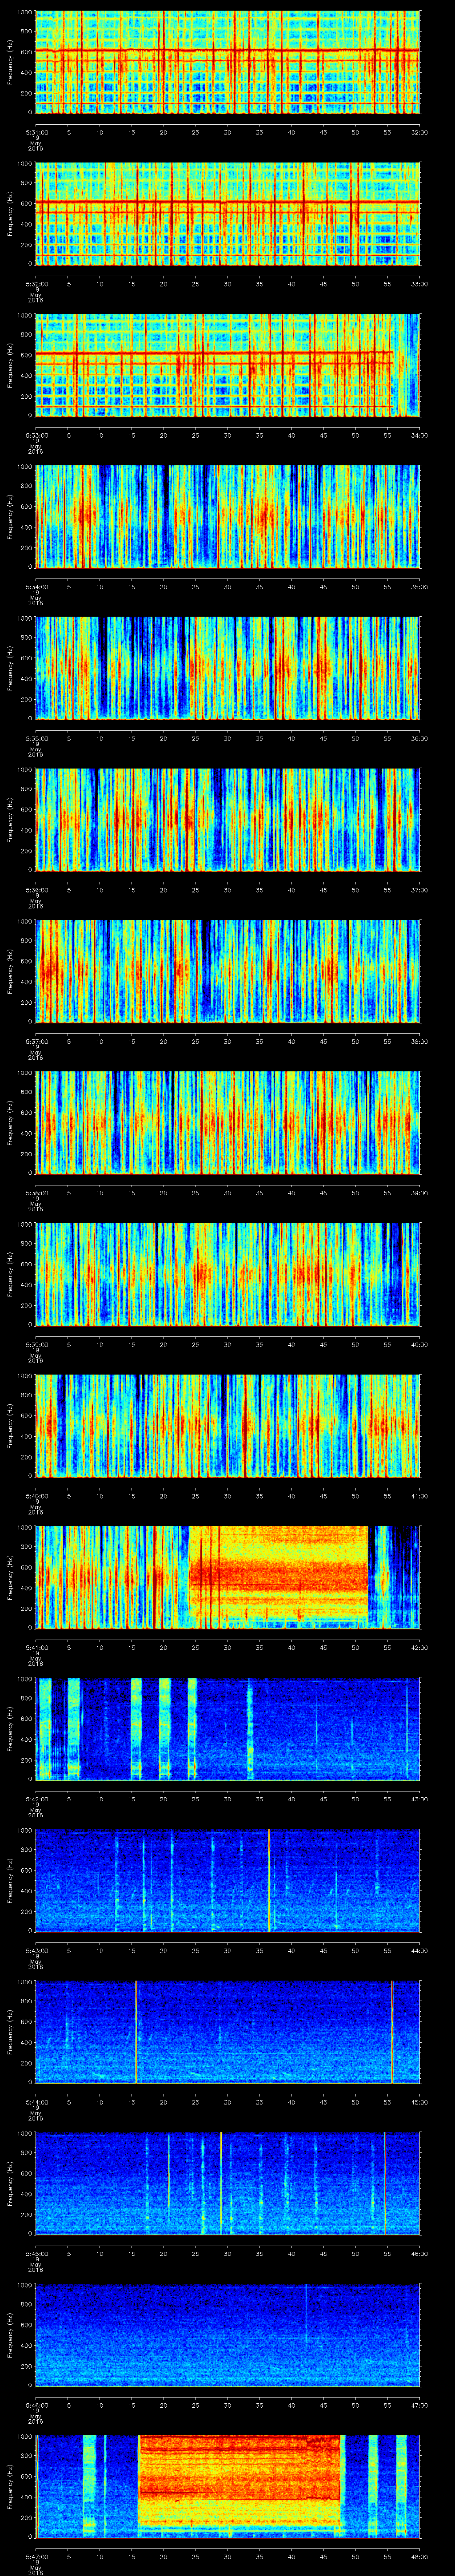The width and height of the screenshot is (455, 2576).
Task: Pick the spectrogram panel starting at 5:40:00
Action: point(227,1426)
